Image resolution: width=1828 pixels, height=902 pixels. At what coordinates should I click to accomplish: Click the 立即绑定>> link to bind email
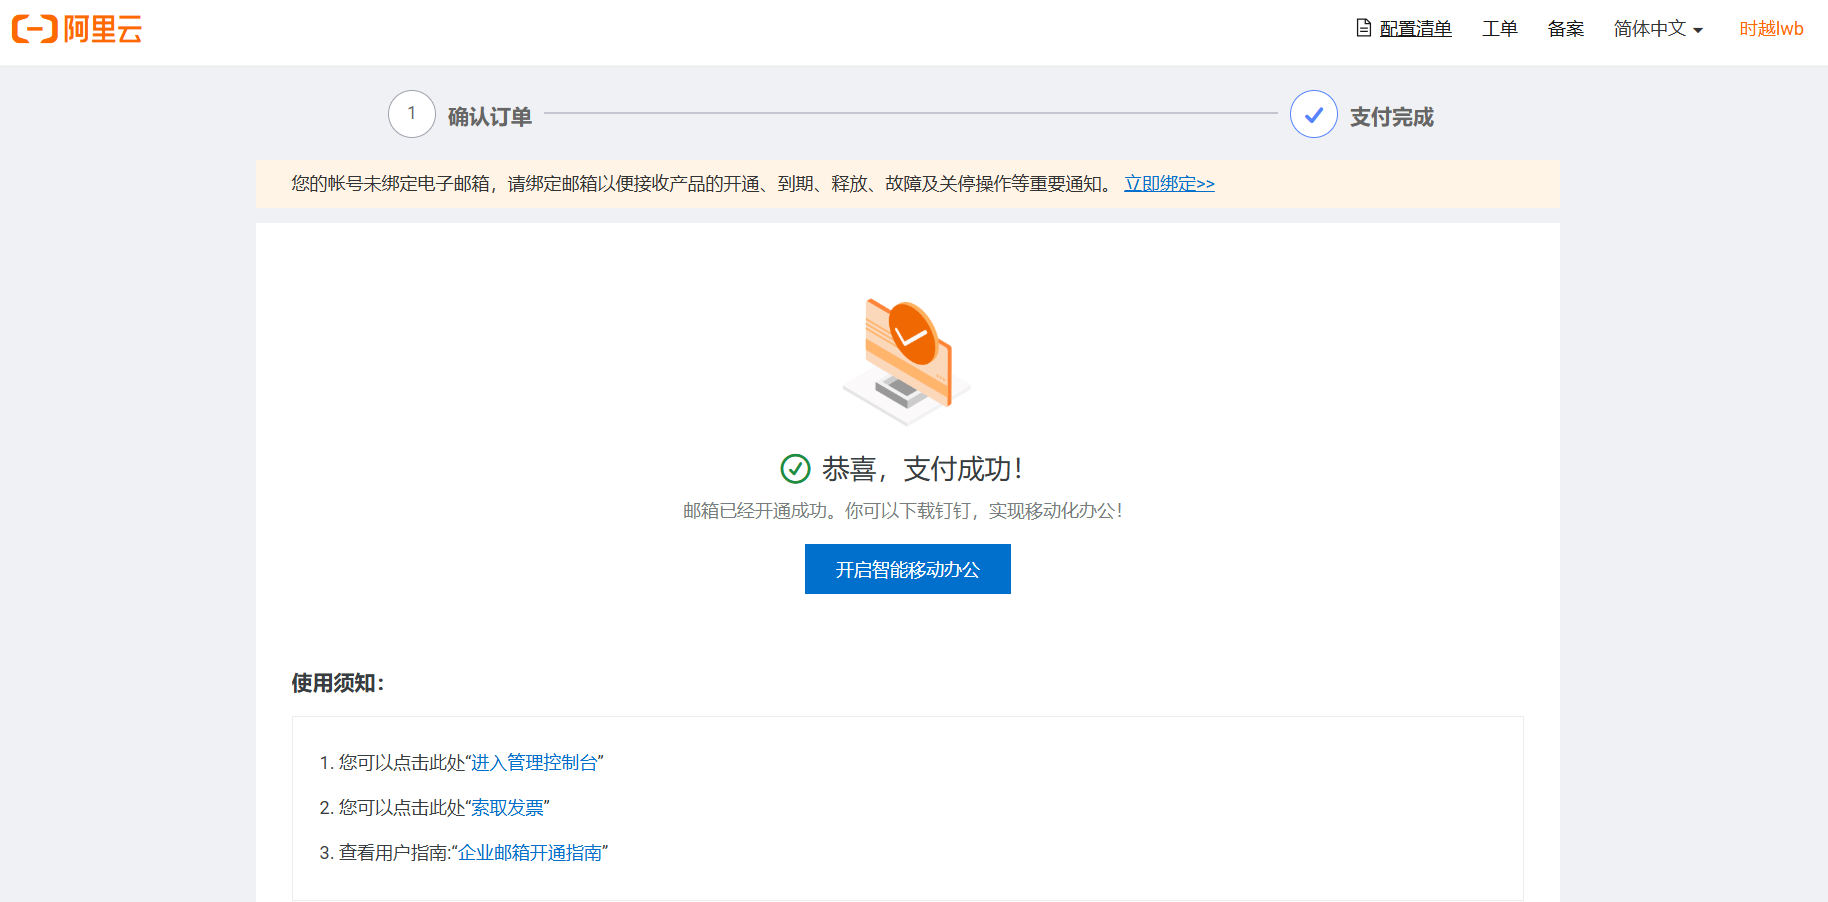click(x=1169, y=184)
